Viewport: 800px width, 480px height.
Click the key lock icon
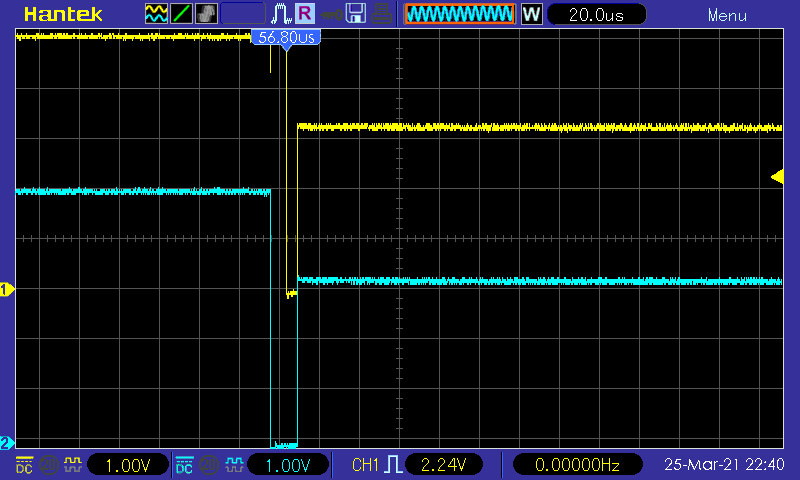coord(331,15)
